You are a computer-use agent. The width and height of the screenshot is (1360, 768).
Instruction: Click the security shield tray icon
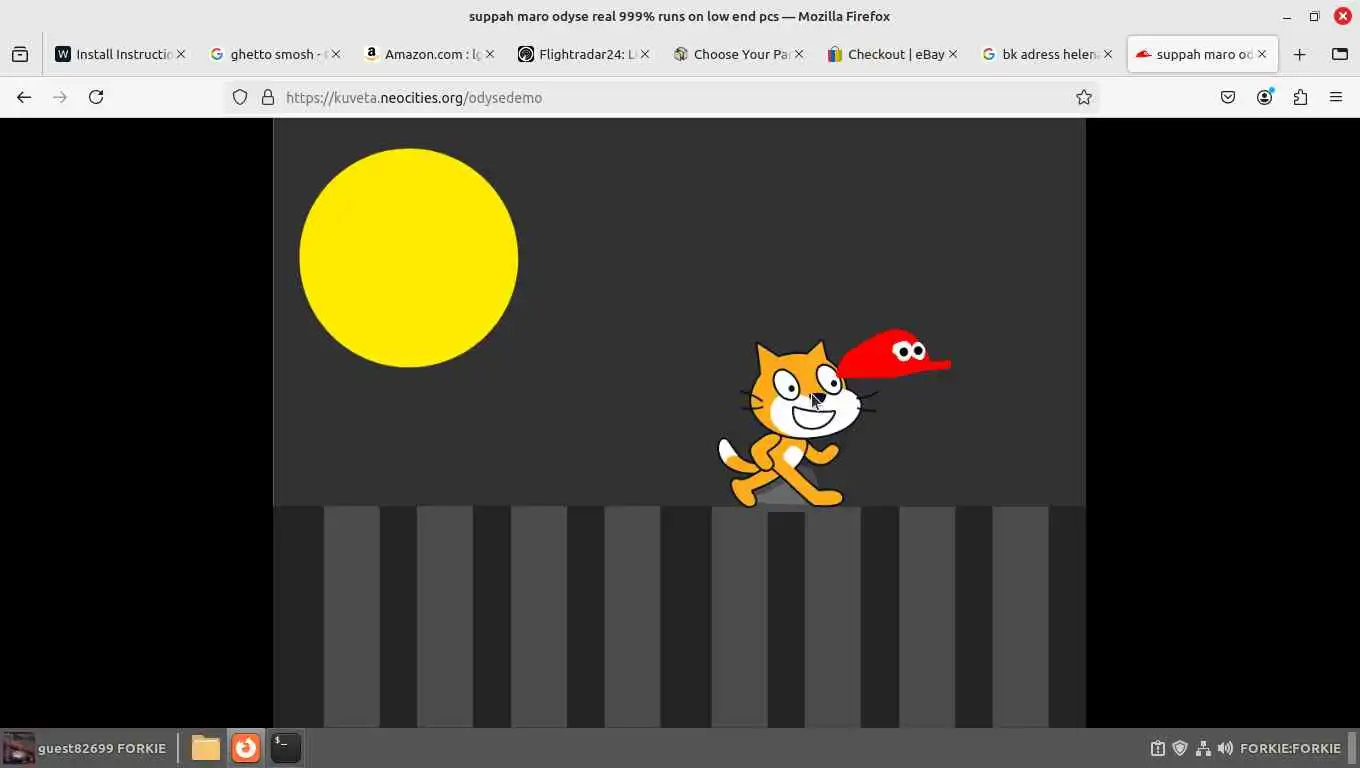[x=1180, y=748]
